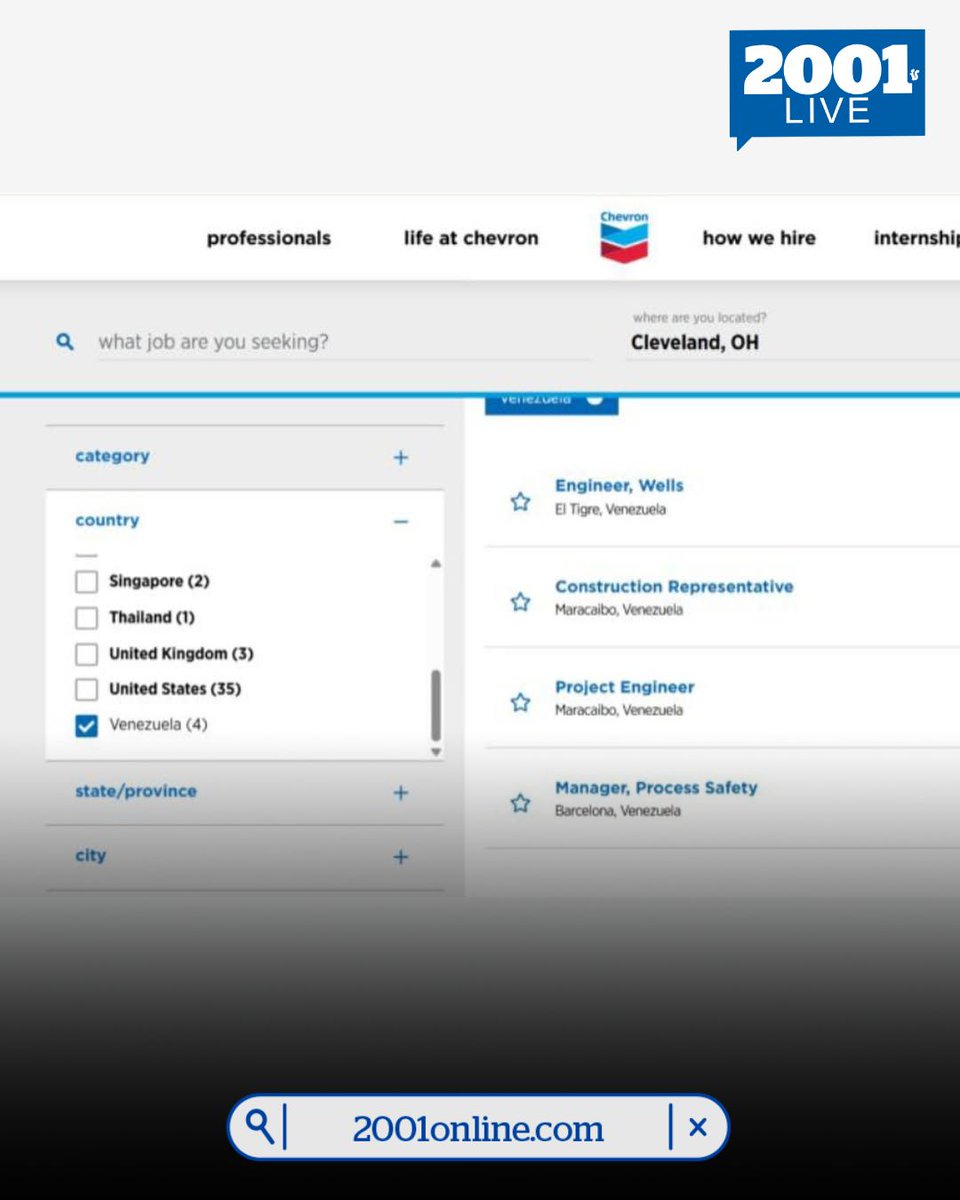Click the 2001 Live logo badge
The image size is (960, 1200).
[827, 88]
